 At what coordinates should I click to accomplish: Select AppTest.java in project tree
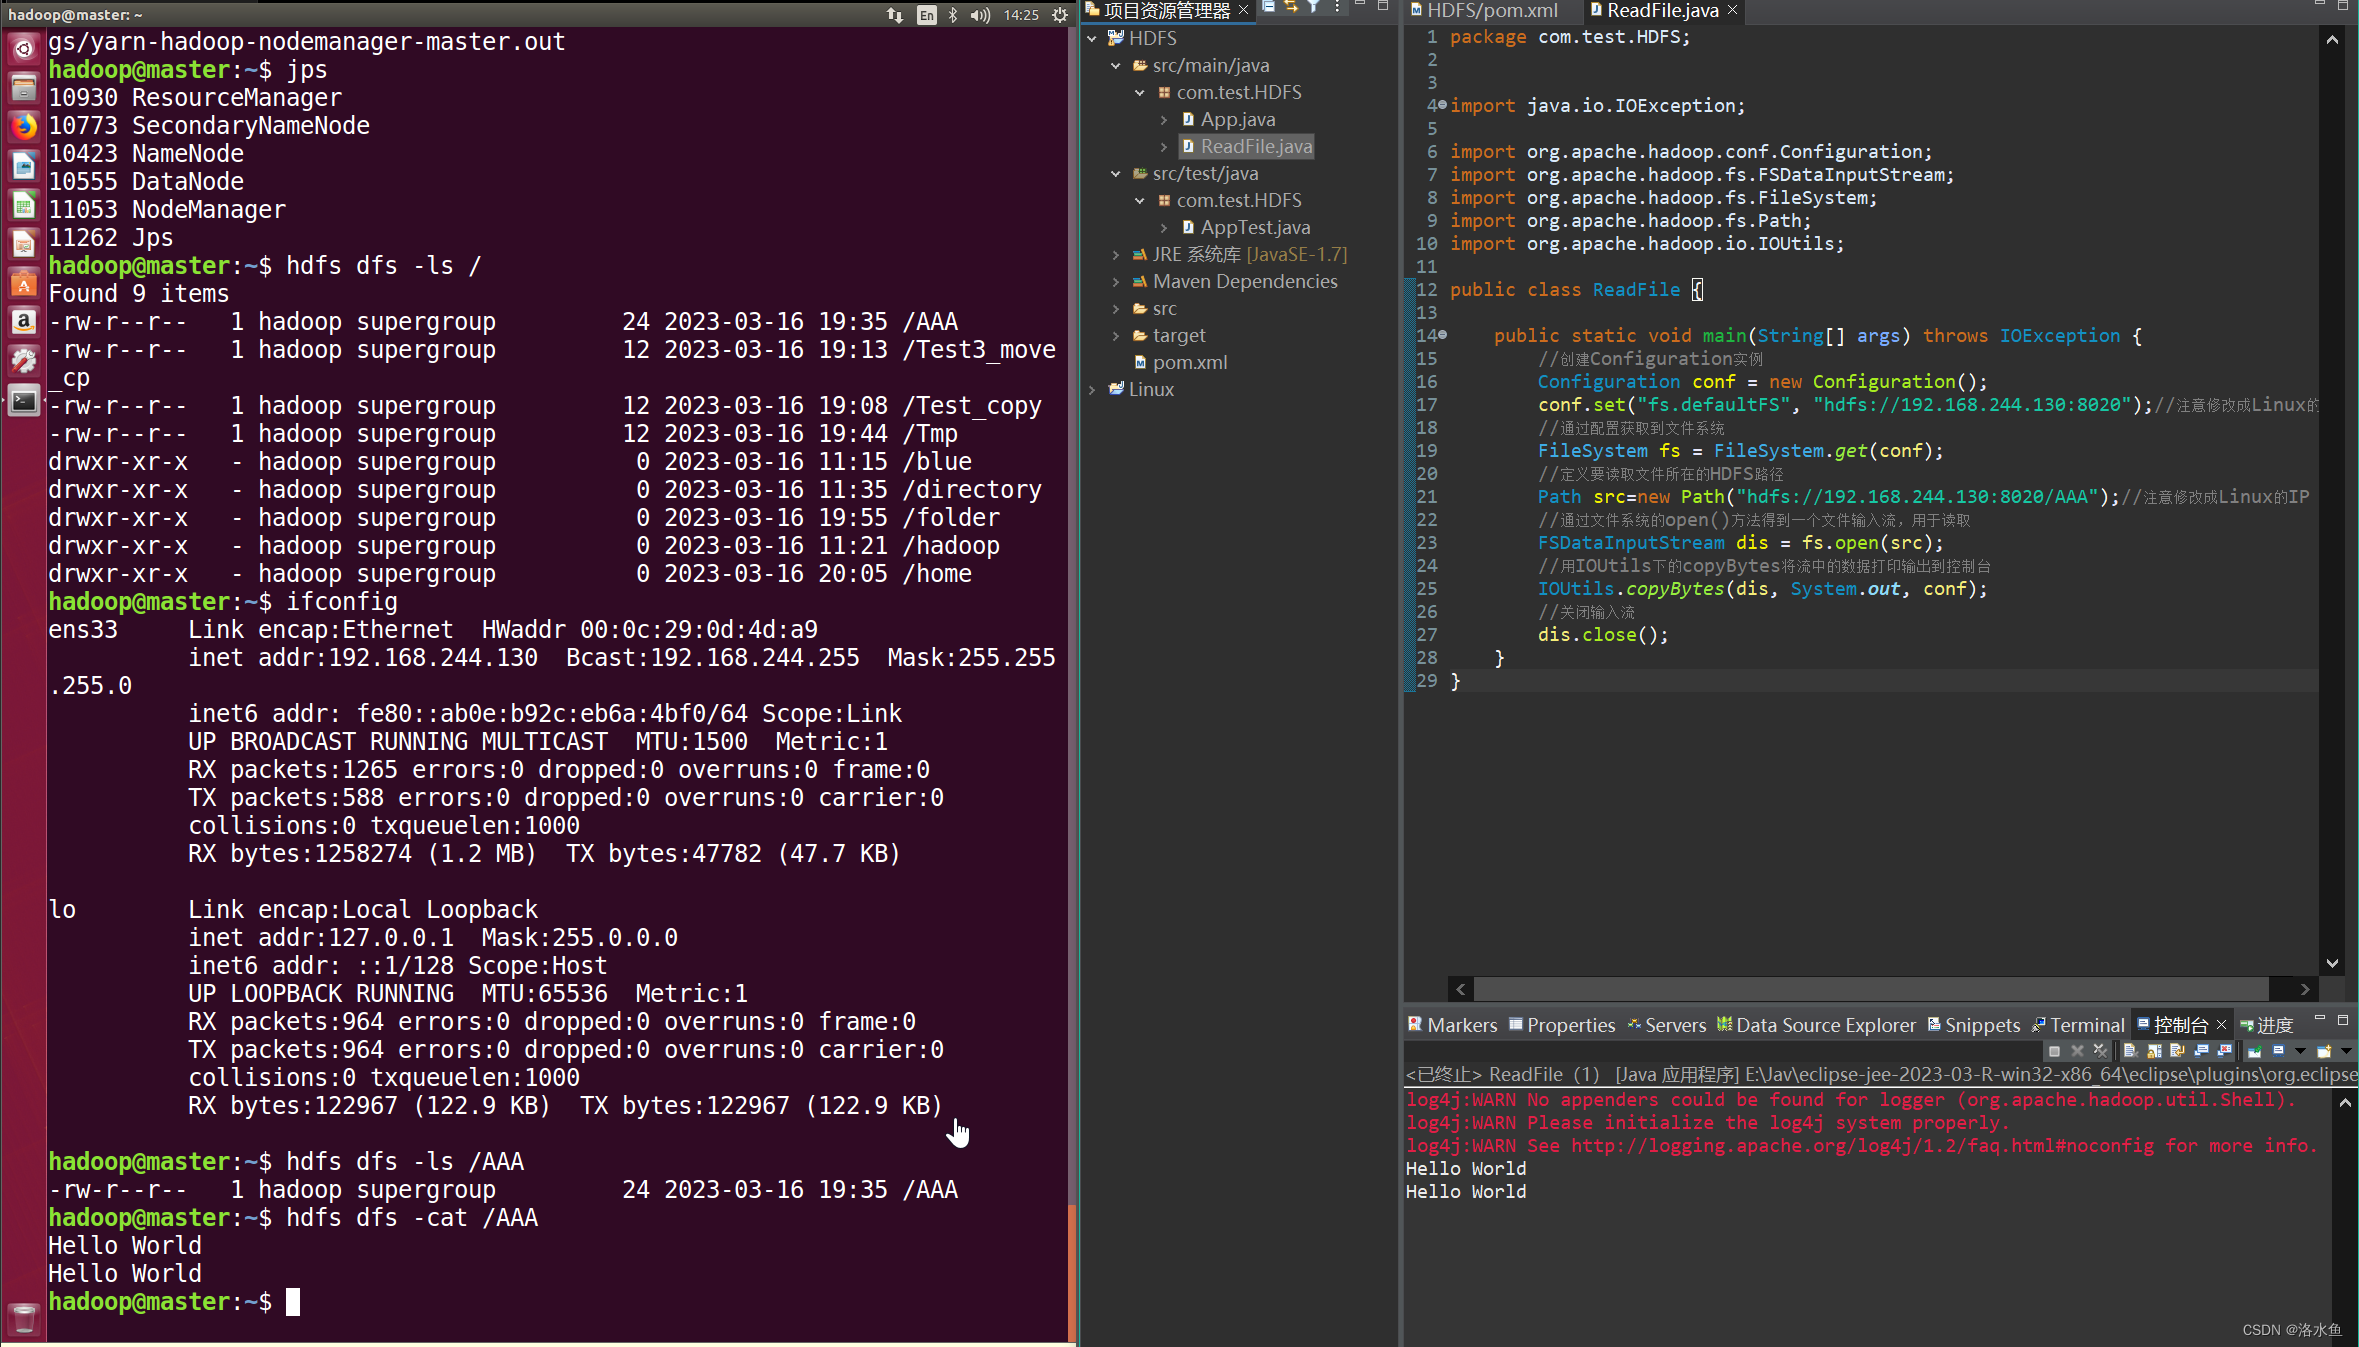(1246, 227)
